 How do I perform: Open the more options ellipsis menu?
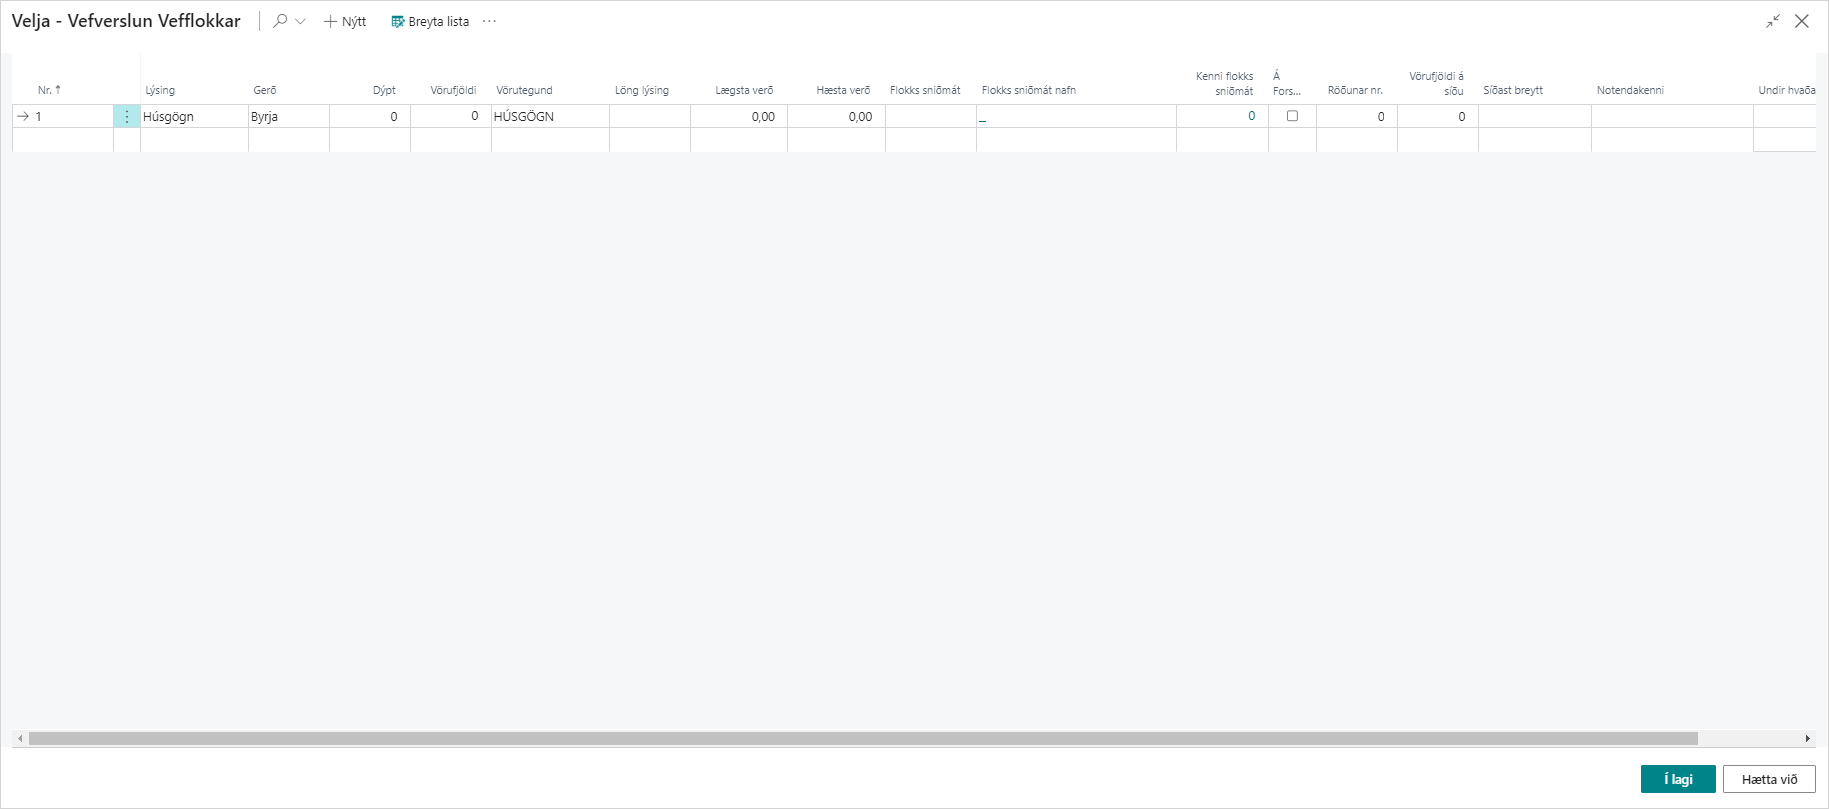(x=489, y=21)
